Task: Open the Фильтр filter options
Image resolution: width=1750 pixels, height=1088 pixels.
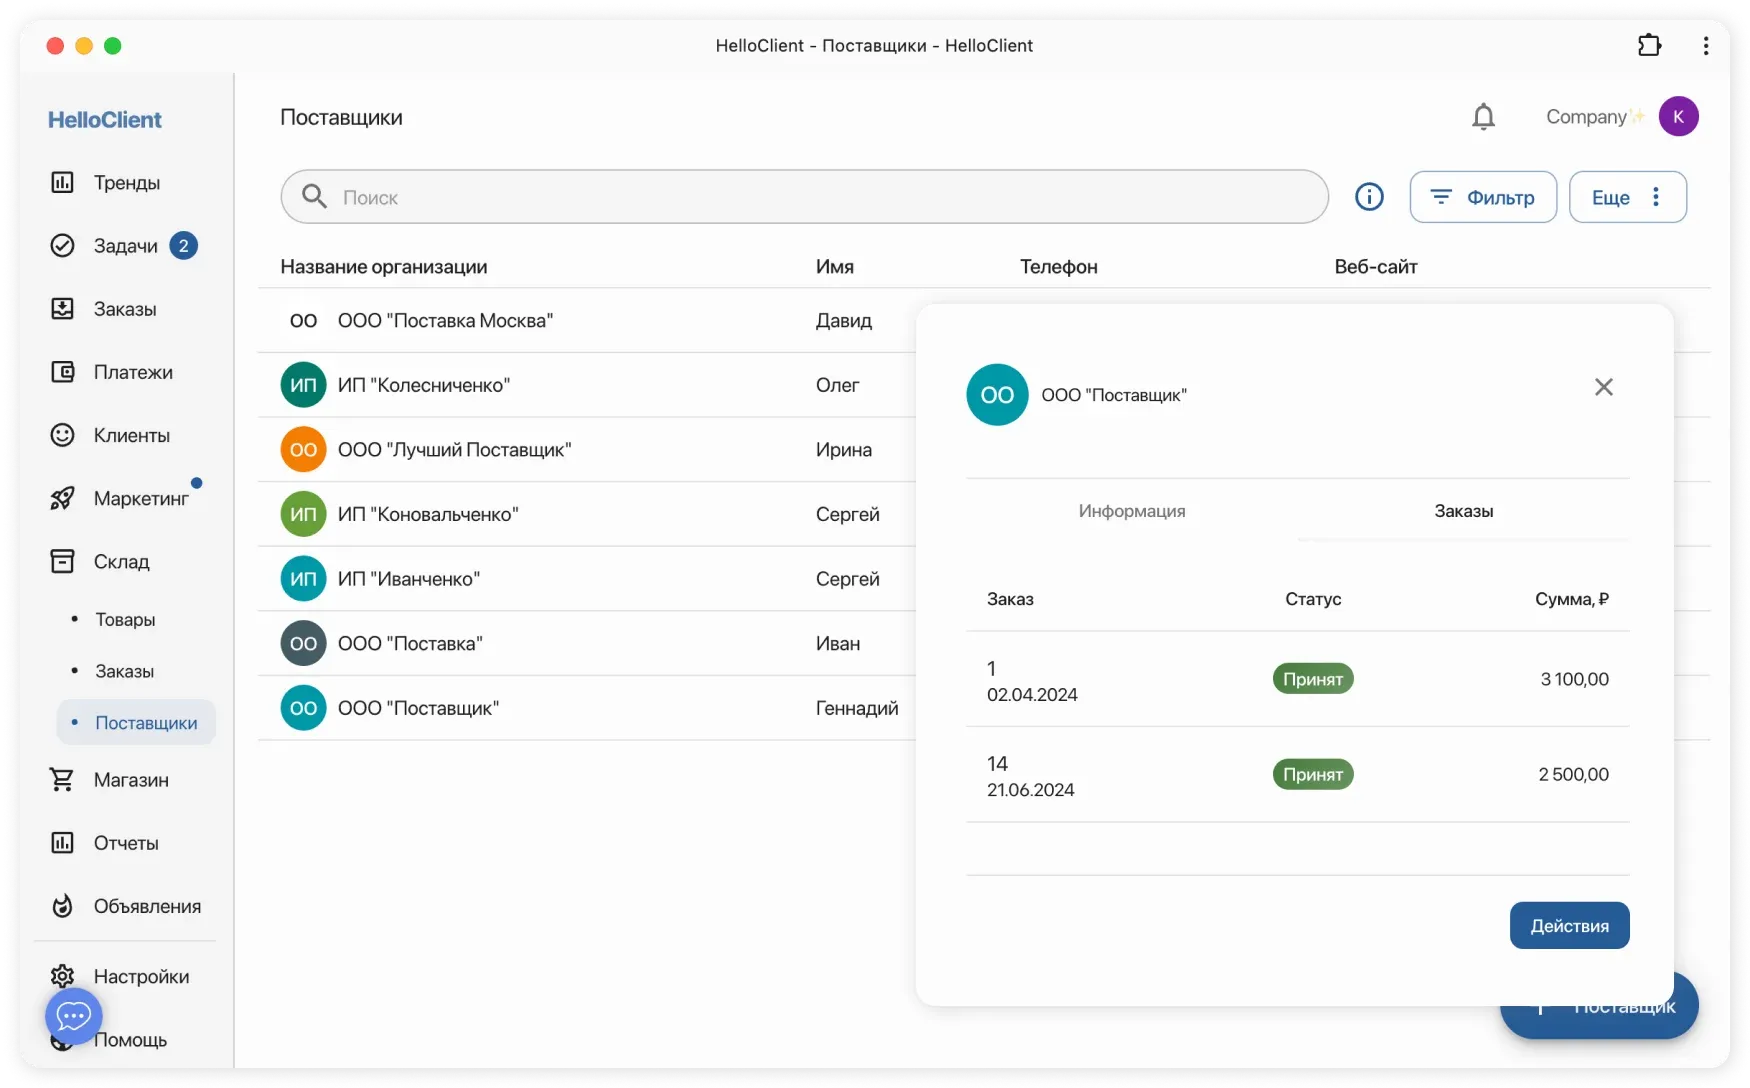Action: pos(1482,197)
